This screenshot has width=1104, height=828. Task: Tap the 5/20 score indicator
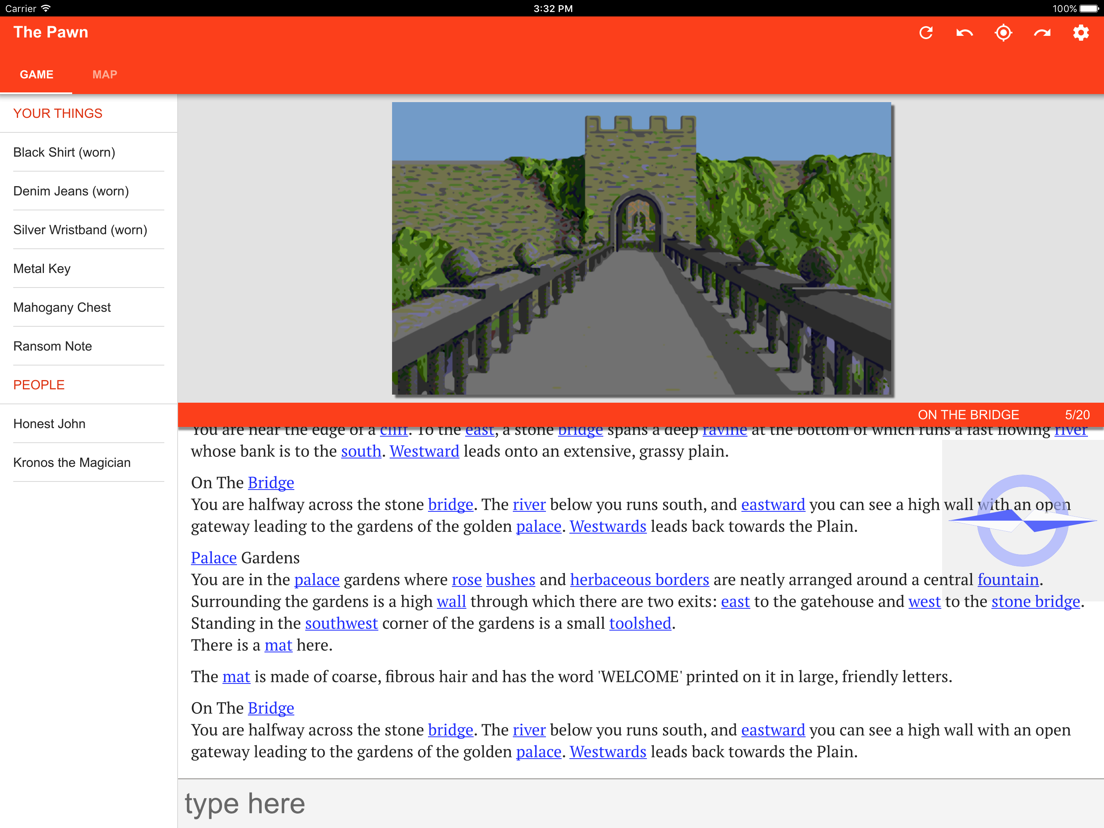click(x=1077, y=415)
